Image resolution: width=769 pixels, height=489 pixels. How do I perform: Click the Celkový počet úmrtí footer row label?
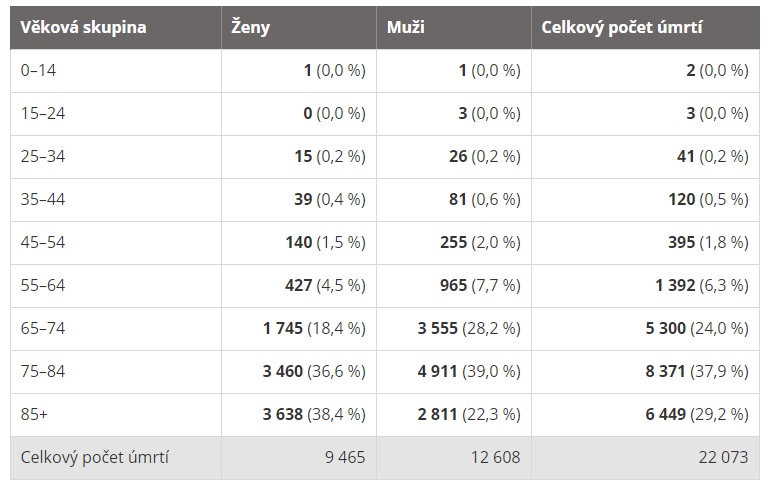click(95, 458)
